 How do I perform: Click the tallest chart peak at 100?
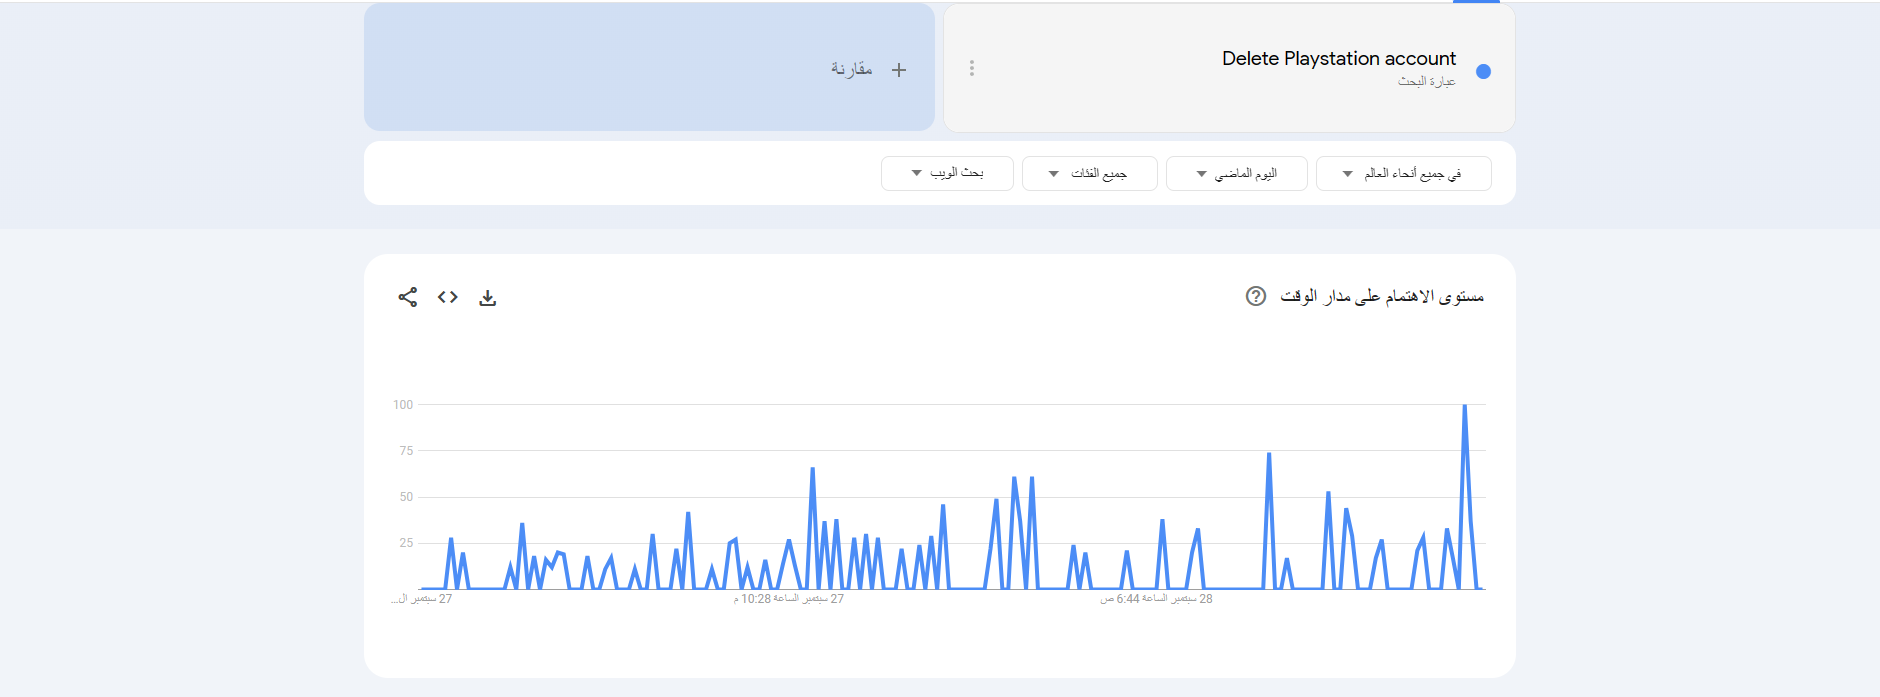1465,406
